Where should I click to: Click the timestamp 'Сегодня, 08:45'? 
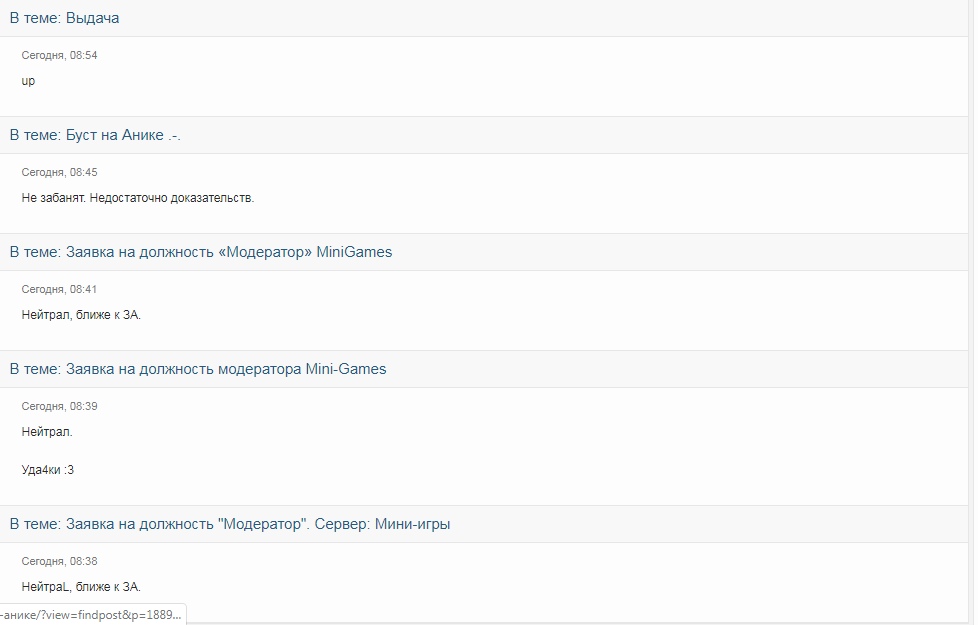pos(59,172)
